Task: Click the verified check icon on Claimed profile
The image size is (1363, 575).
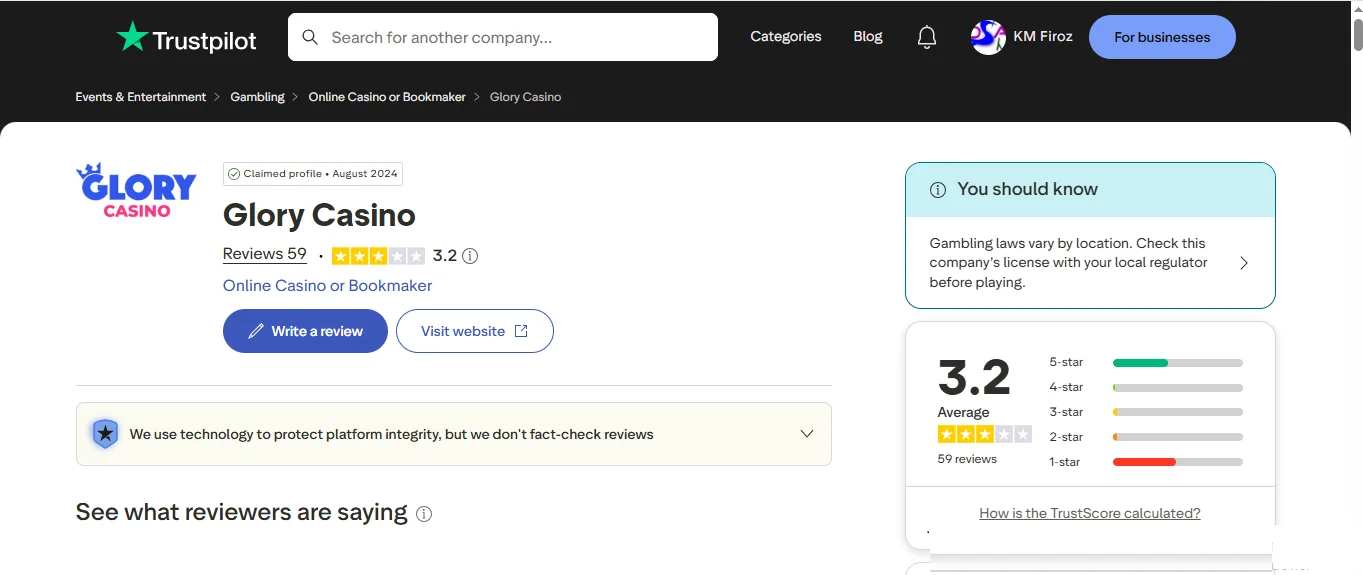Action: pyautogui.click(x=234, y=174)
